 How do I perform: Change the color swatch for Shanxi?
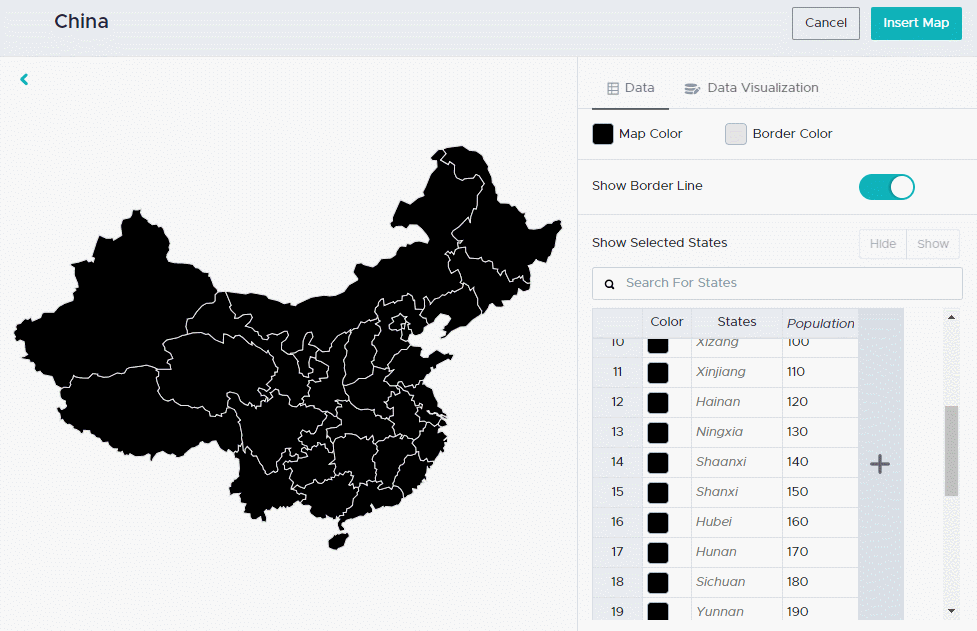tap(658, 492)
